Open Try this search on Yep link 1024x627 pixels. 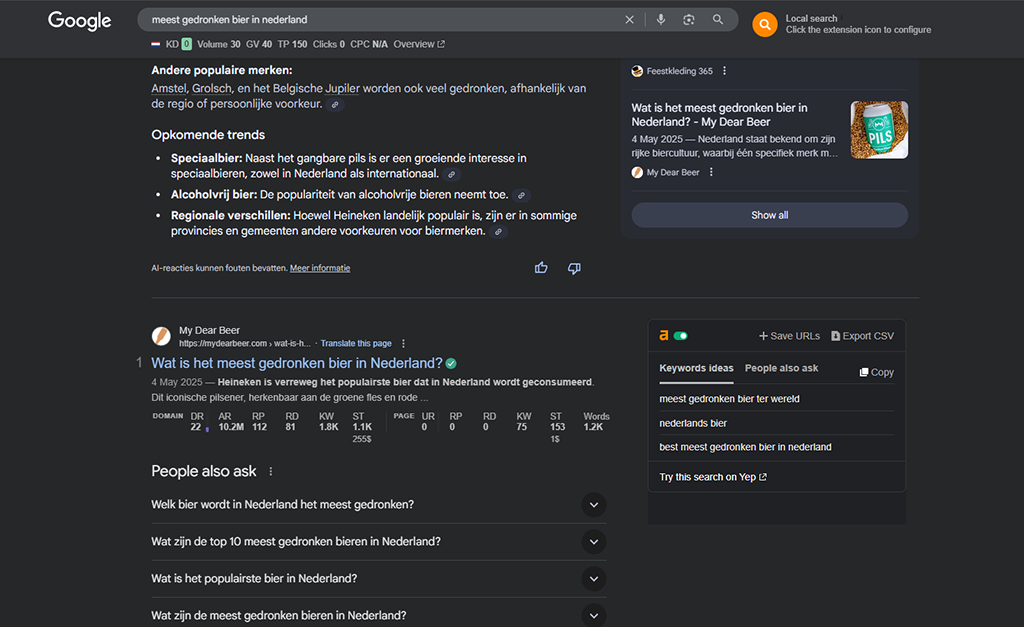(712, 477)
